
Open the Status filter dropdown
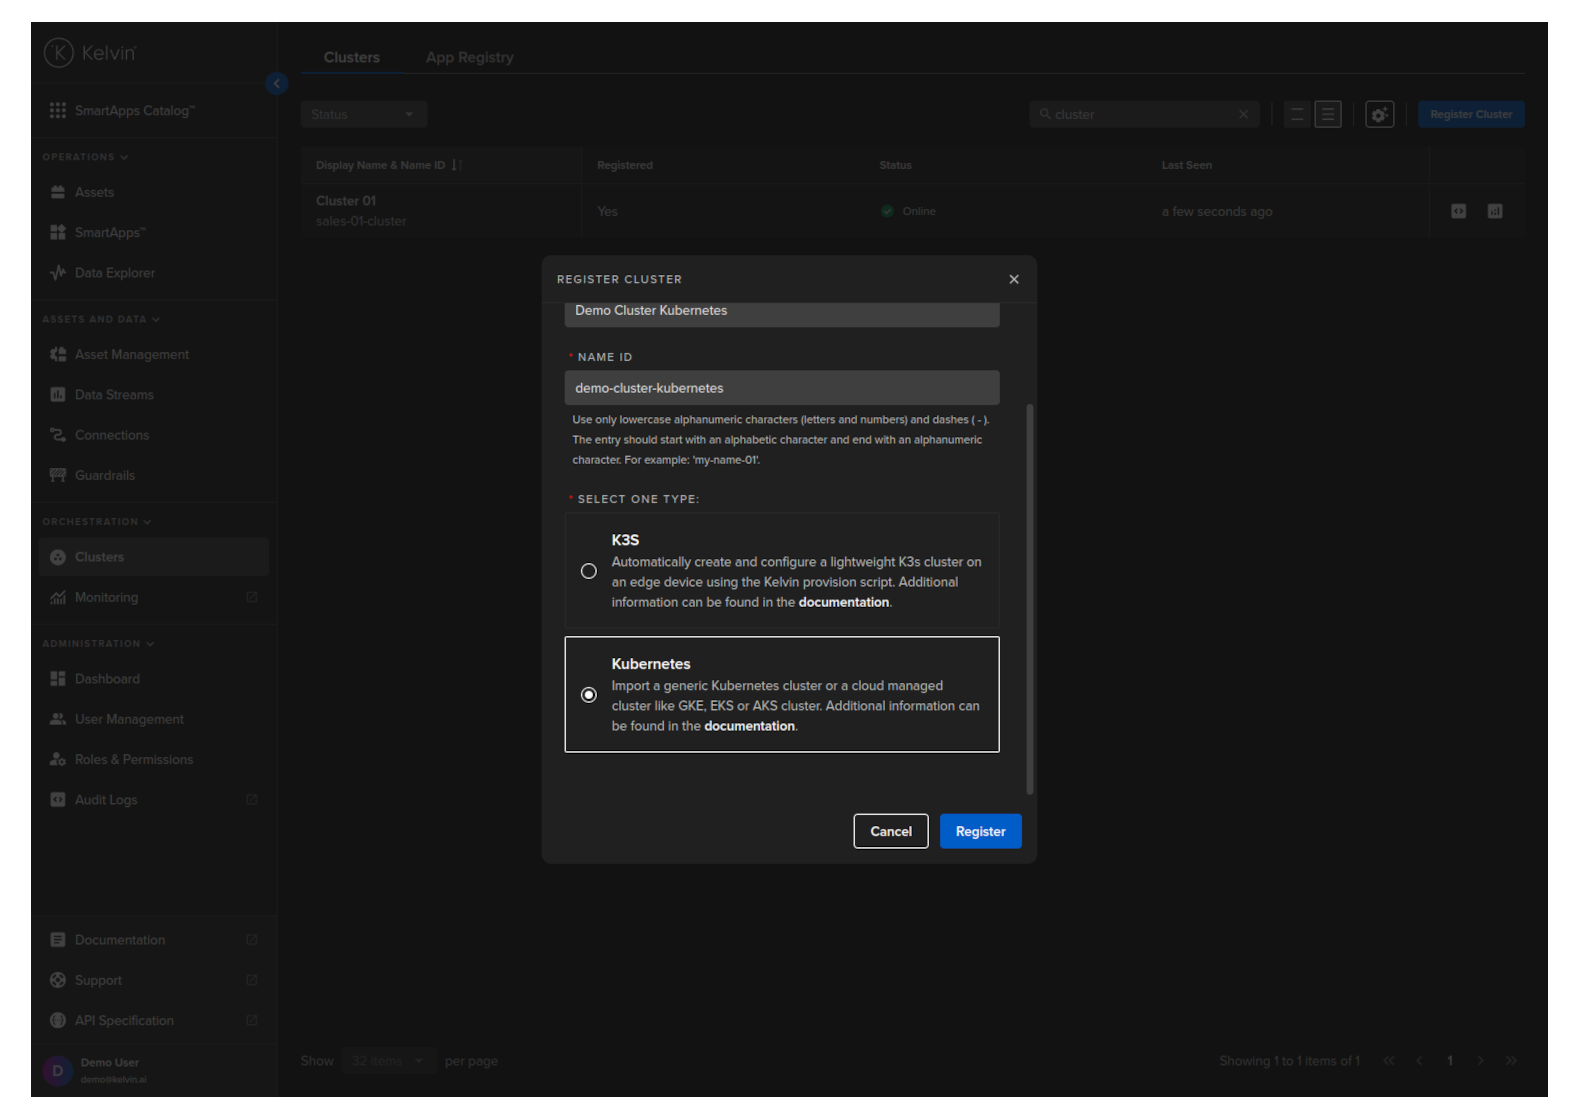[x=364, y=115]
